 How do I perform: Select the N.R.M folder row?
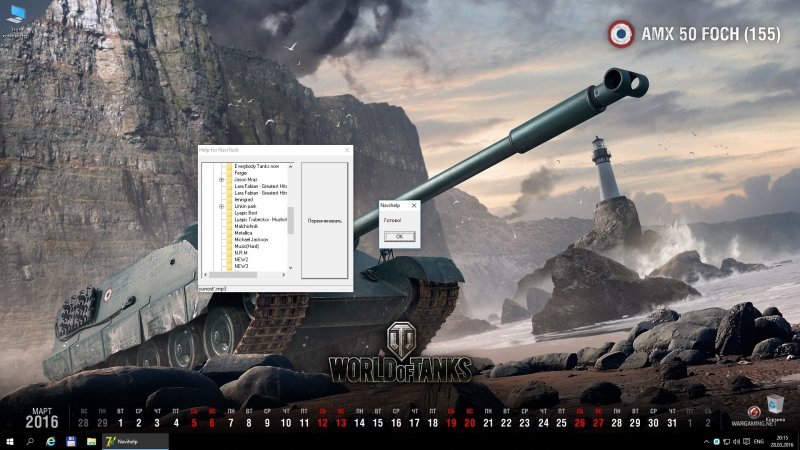click(241, 253)
